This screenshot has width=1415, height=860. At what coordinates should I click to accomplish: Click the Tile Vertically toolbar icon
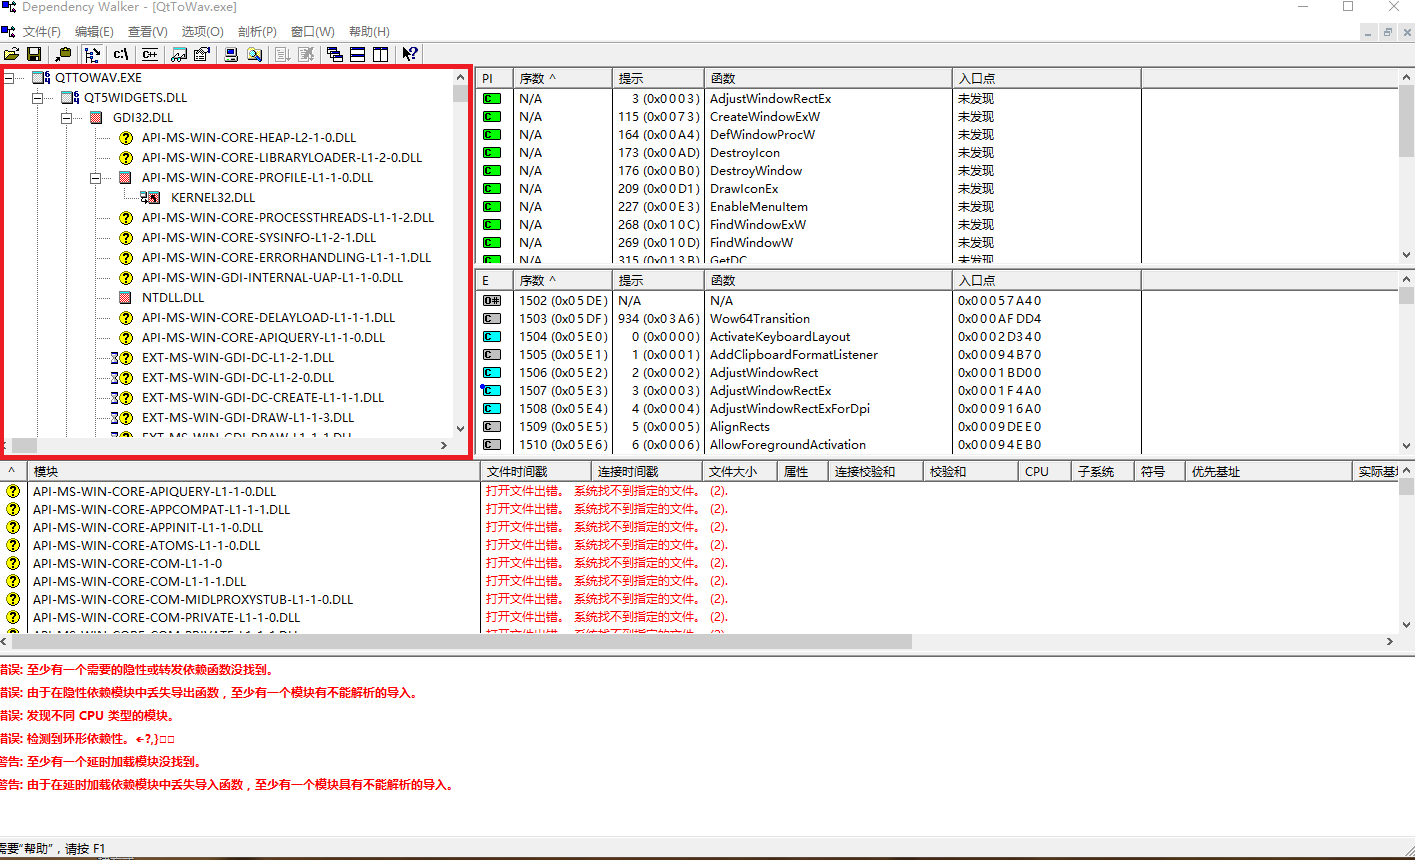pyautogui.click(x=380, y=54)
